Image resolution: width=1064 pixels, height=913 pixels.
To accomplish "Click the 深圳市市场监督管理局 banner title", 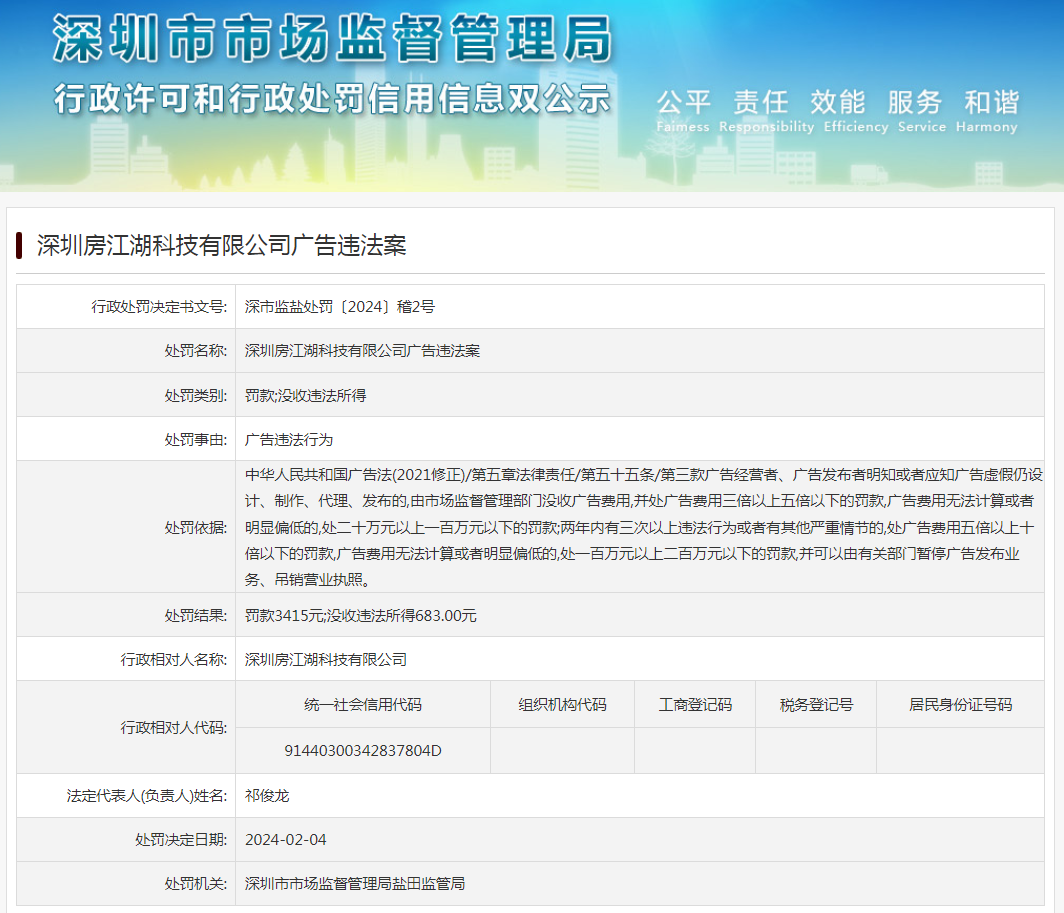I will pos(332,39).
